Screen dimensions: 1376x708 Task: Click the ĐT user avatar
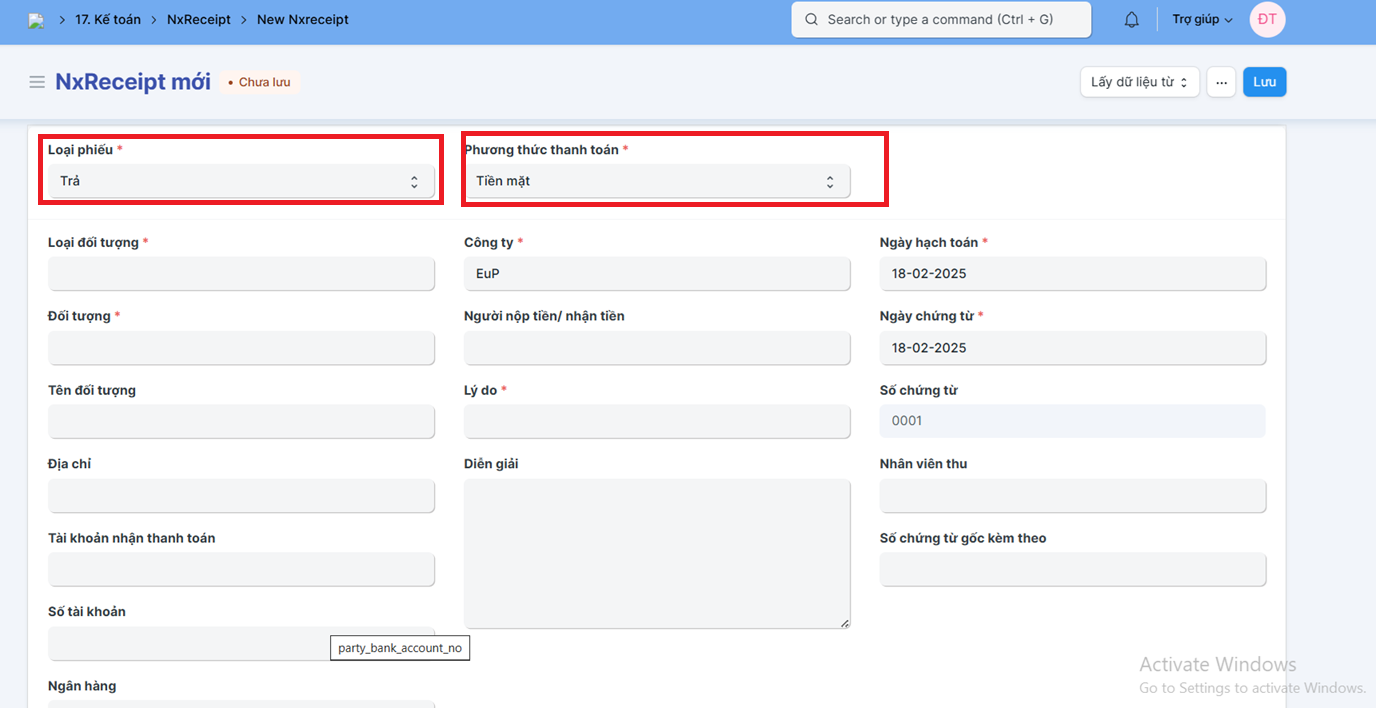point(1267,20)
